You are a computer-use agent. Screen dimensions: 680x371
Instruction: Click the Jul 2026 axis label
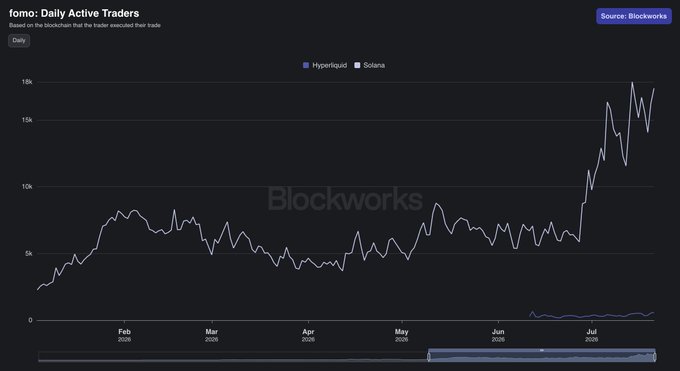[592, 335]
